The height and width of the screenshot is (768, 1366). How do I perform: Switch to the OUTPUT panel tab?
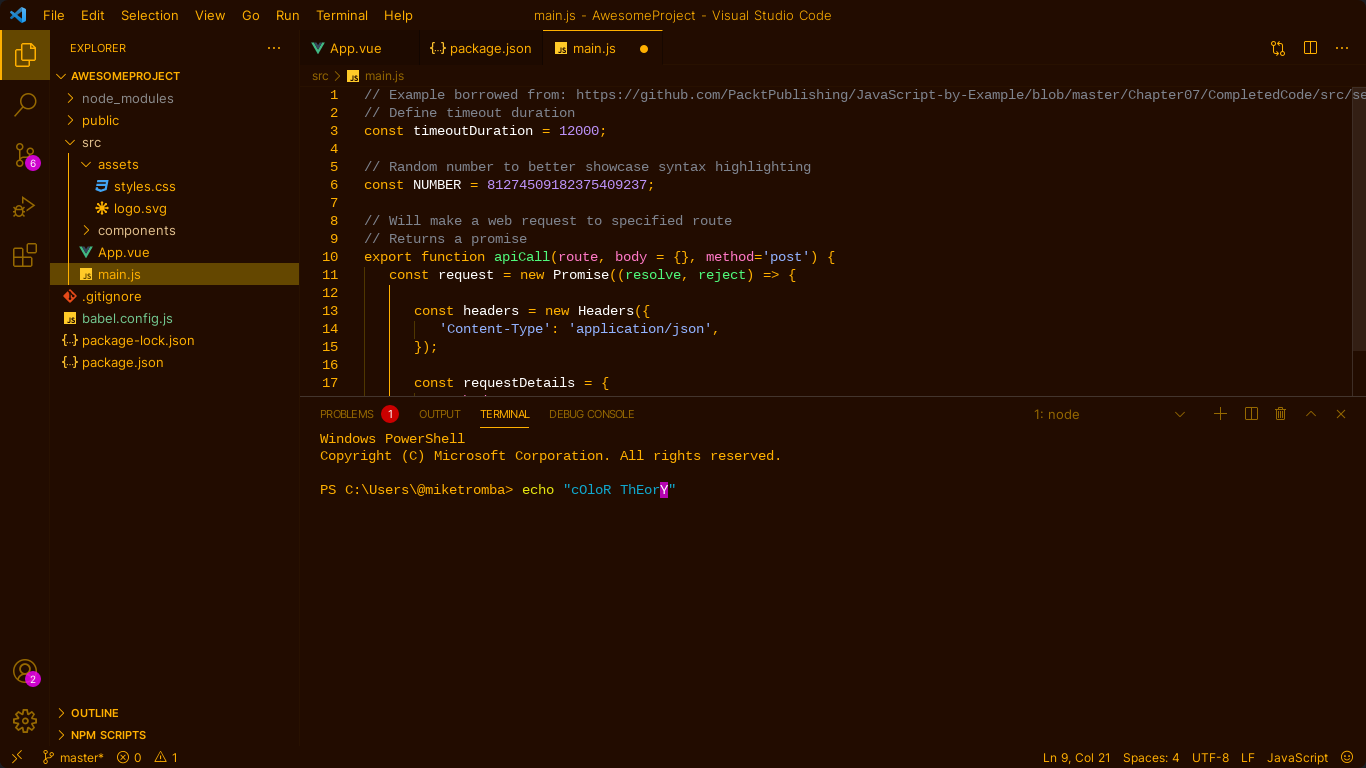click(x=439, y=414)
